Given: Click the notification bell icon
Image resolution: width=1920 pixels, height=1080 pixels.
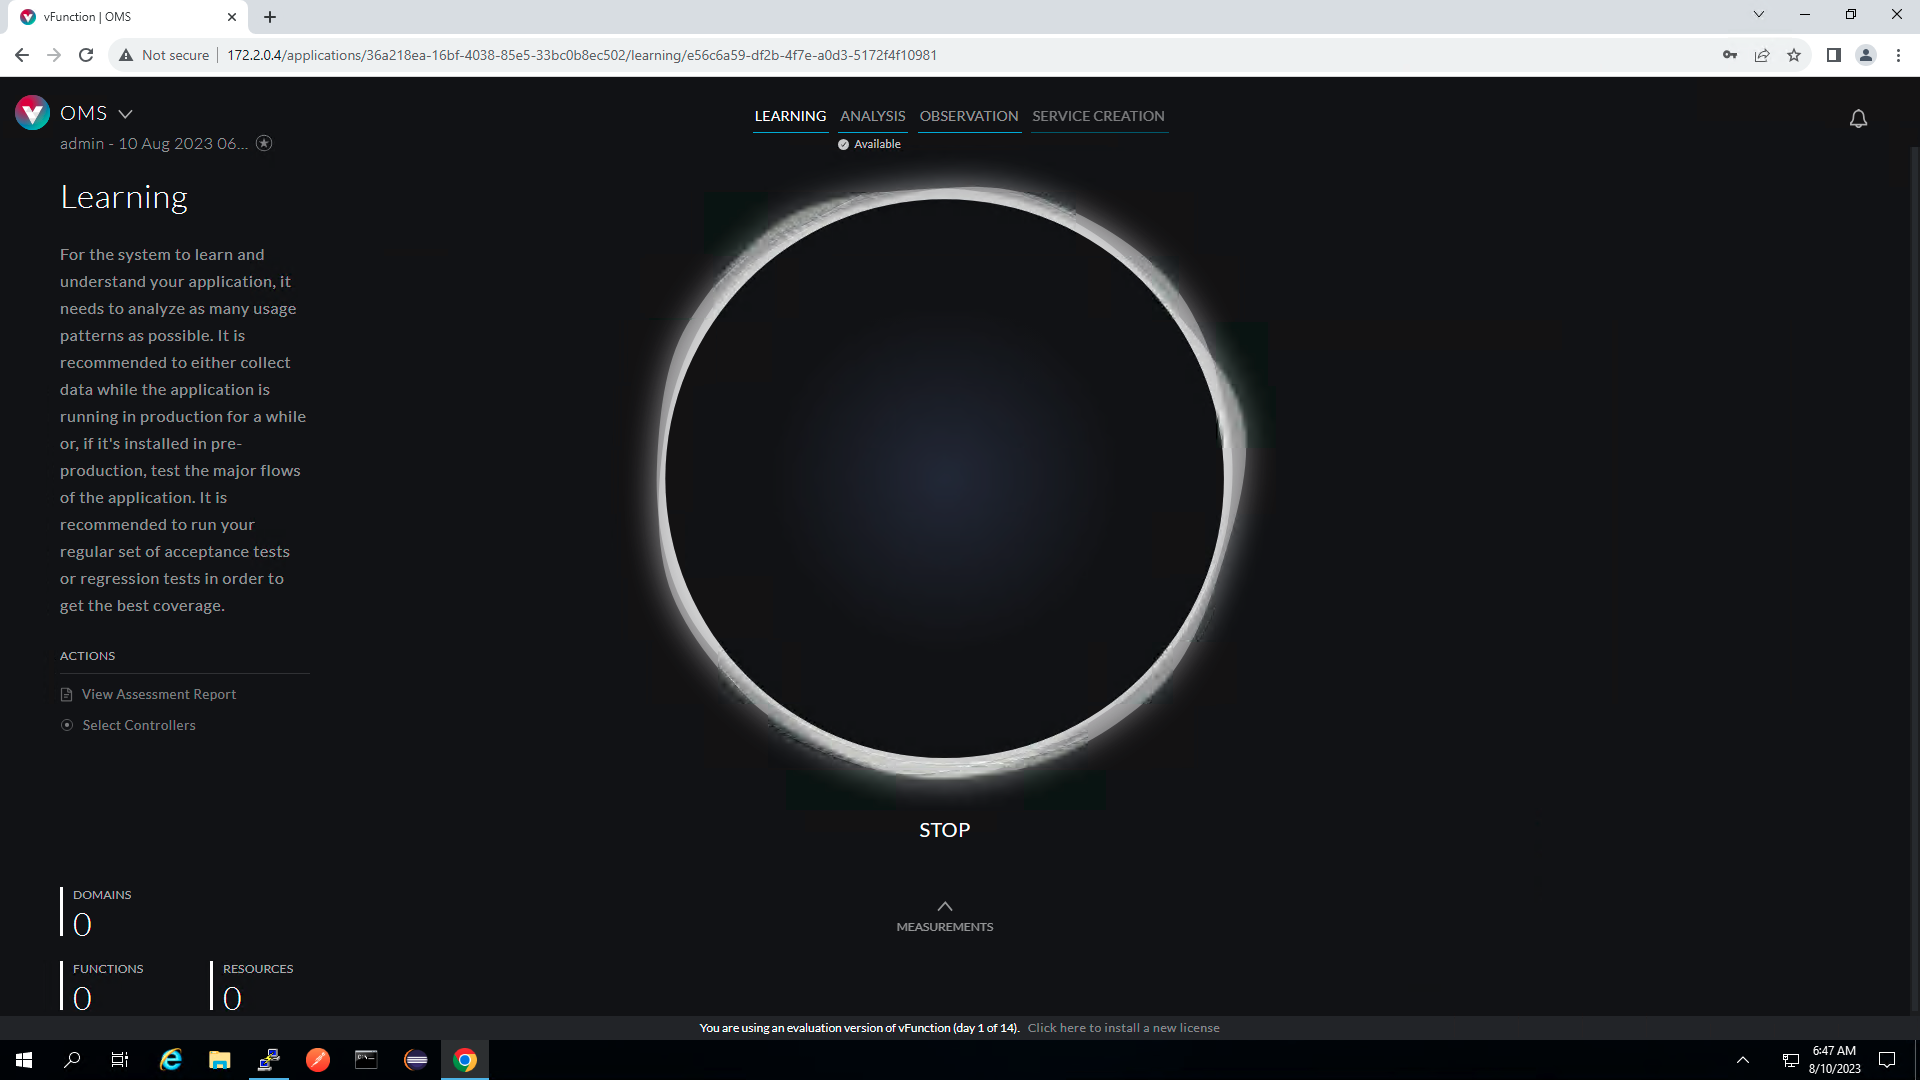Looking at the screenshot, I should [1858, 119].
